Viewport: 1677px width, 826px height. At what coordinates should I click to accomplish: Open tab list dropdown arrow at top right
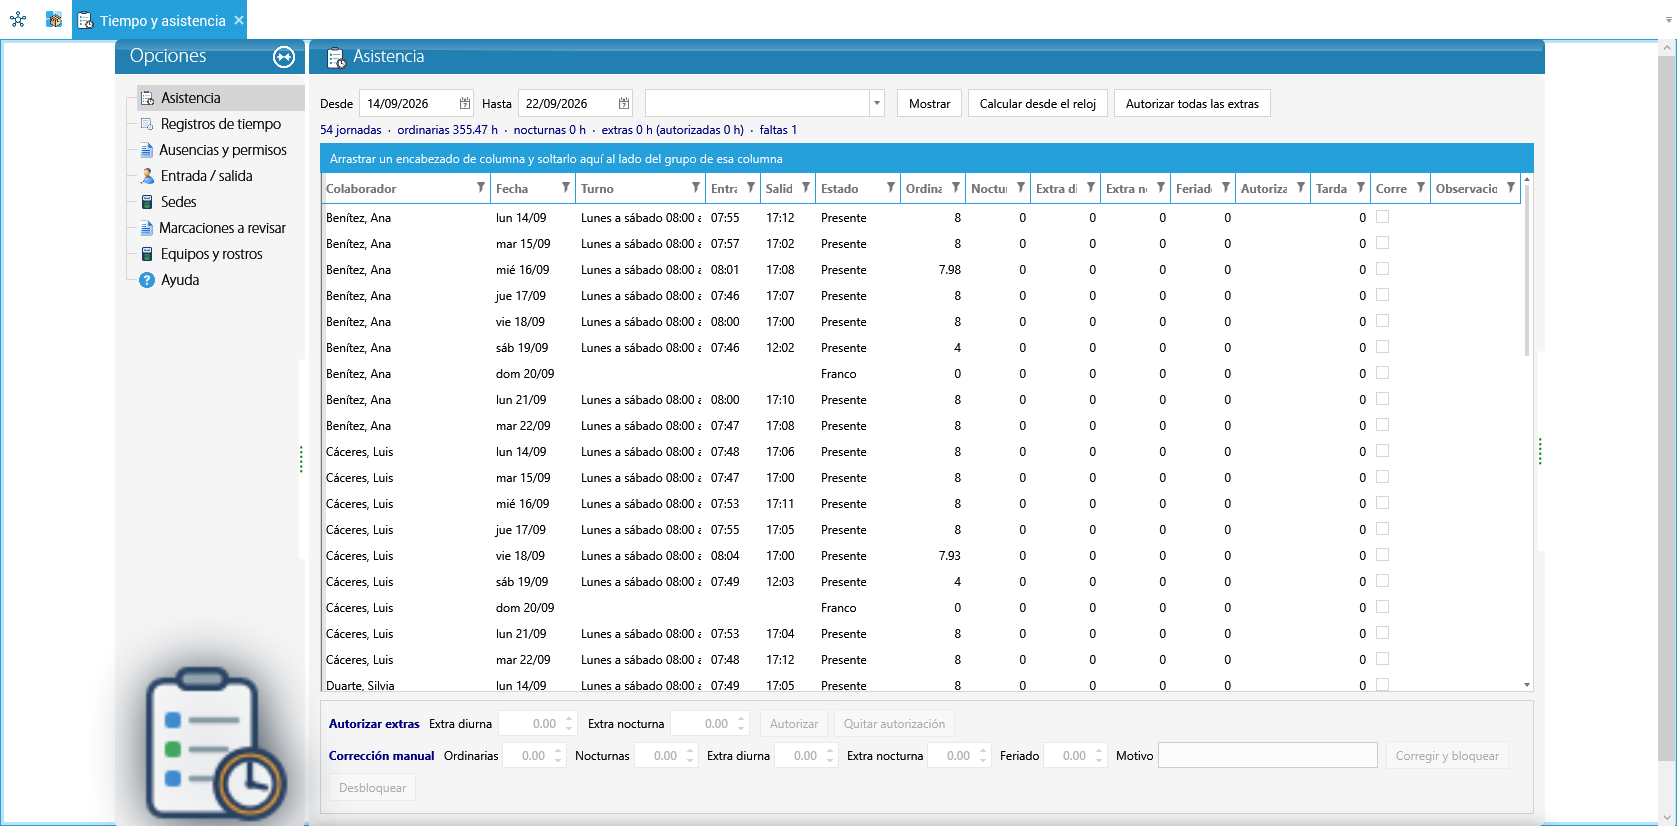click(1668, 20)
